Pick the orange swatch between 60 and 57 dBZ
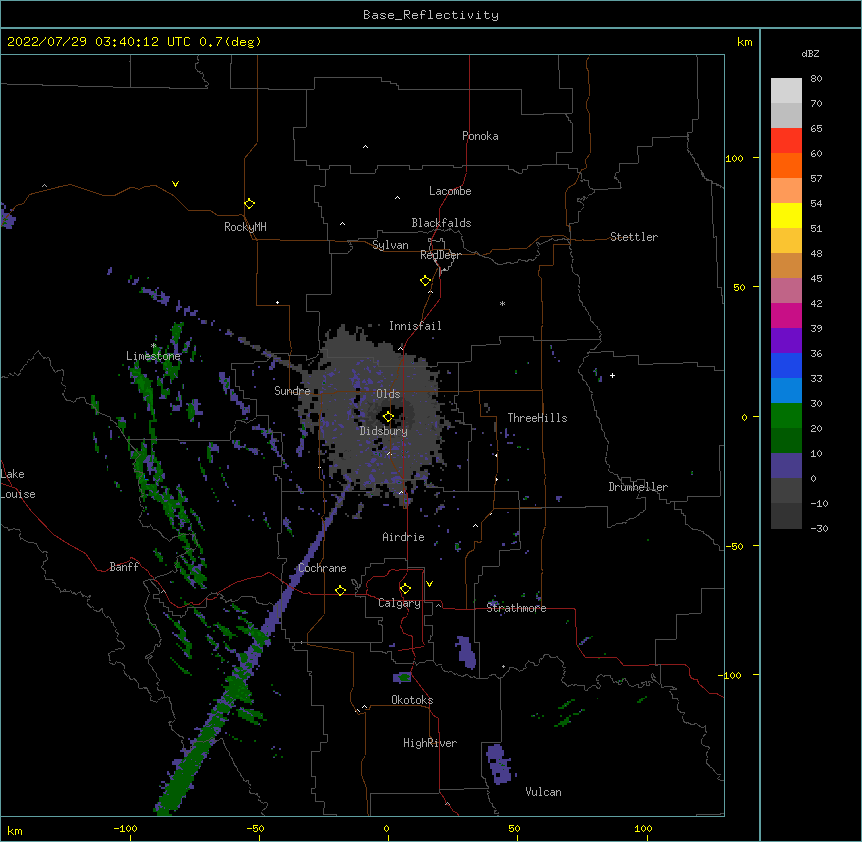 coord(786,165)
